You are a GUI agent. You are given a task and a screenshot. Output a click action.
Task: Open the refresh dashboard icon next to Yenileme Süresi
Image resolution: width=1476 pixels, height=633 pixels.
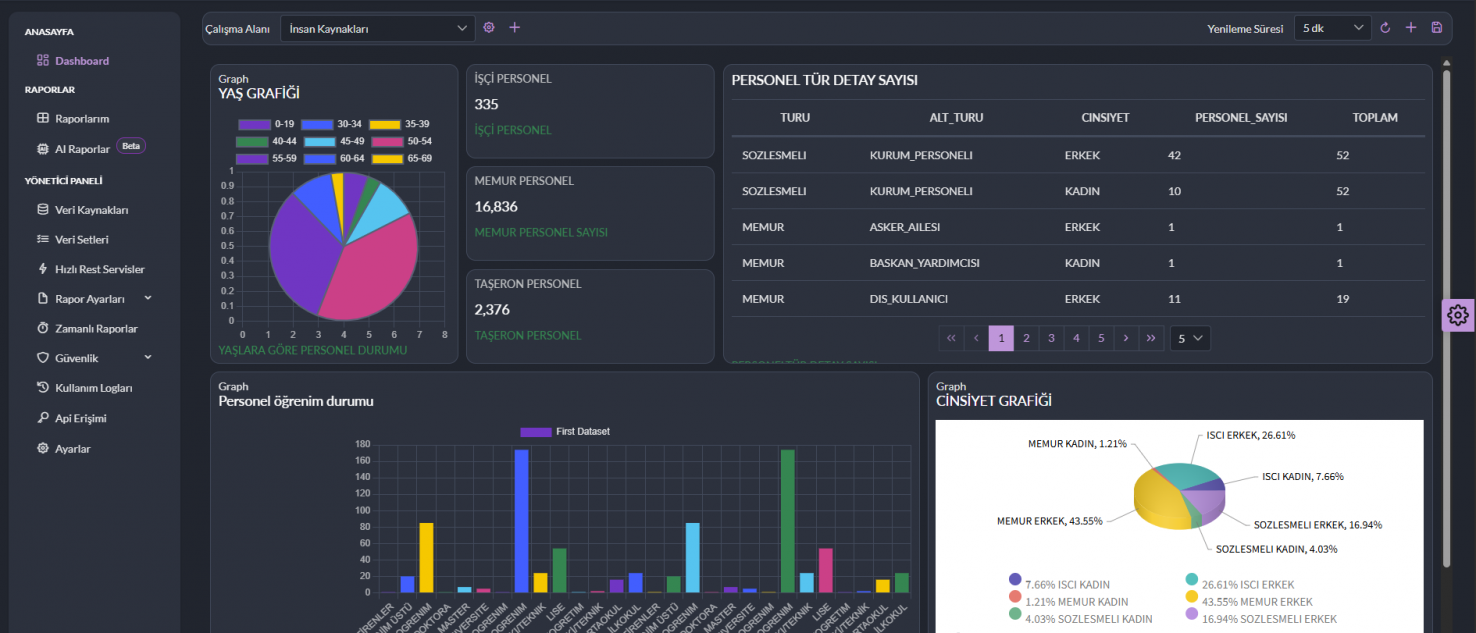(x=1385, y=27)
